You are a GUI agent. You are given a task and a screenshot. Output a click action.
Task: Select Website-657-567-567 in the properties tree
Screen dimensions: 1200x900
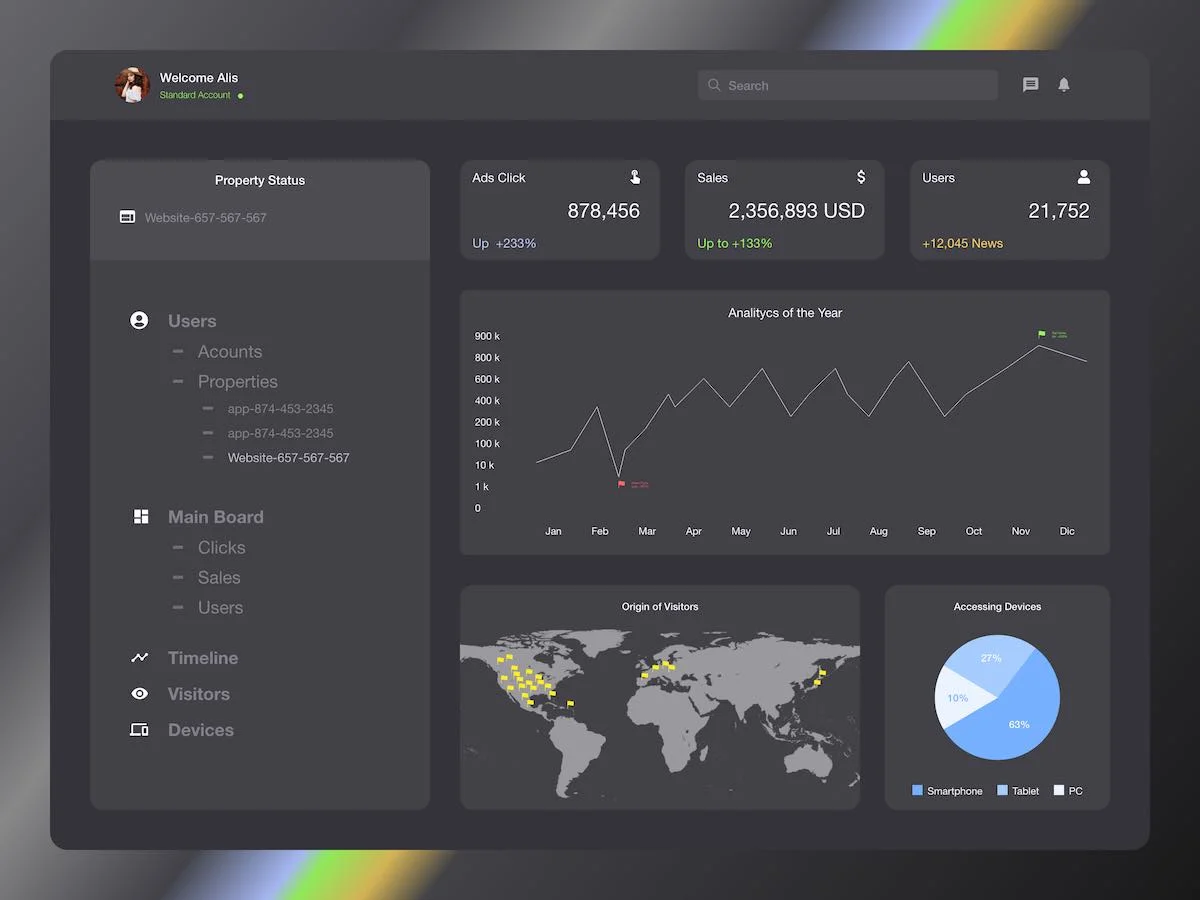[288, 458]
